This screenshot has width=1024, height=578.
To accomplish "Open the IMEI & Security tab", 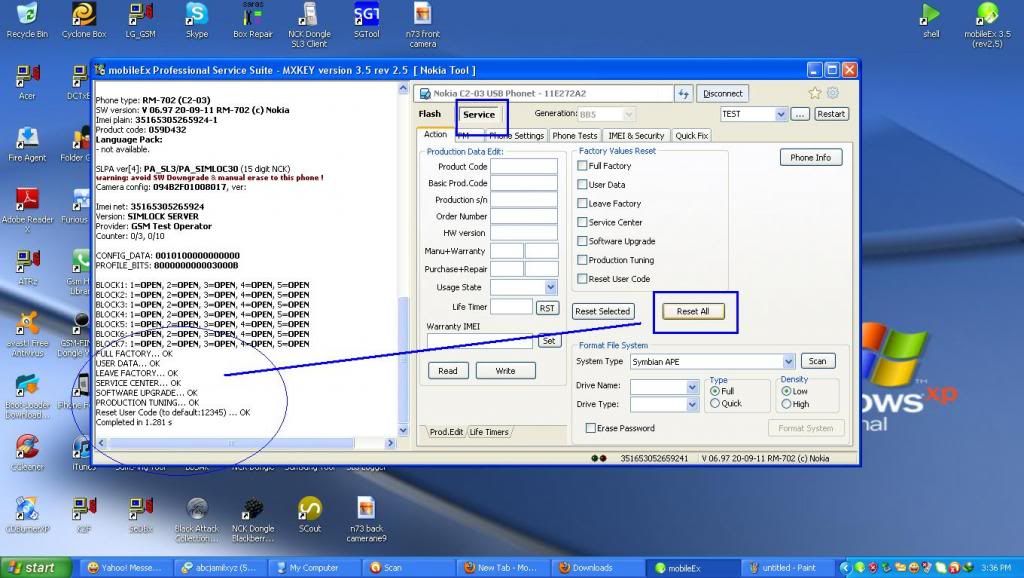I will click(636, 136).
